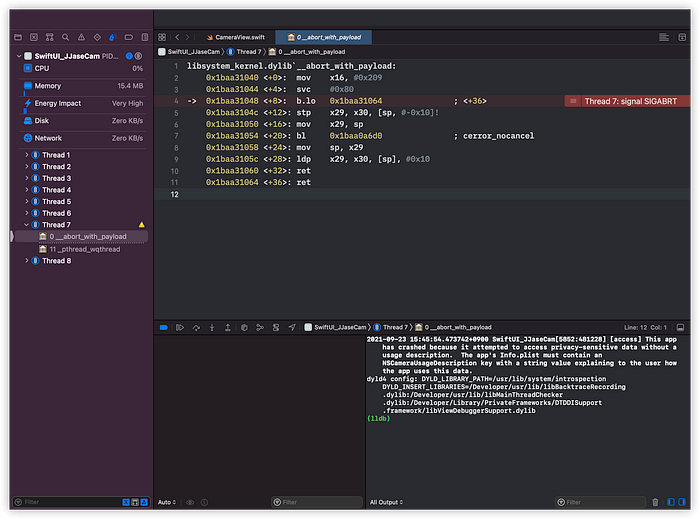Open the Test navigator diamond icon
The width and height of the screenshot is (700, 519).
97,37
